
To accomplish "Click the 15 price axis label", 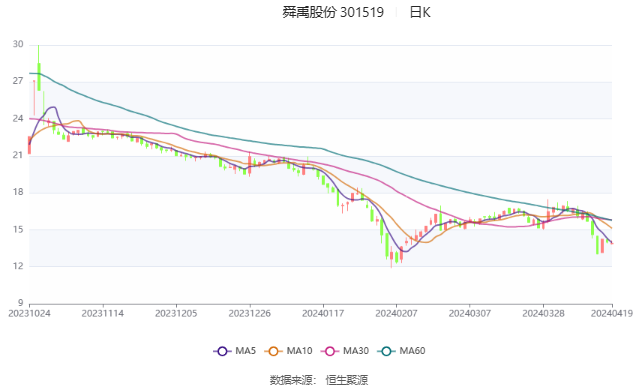I will pyautogui.click(x=18, y=229).
